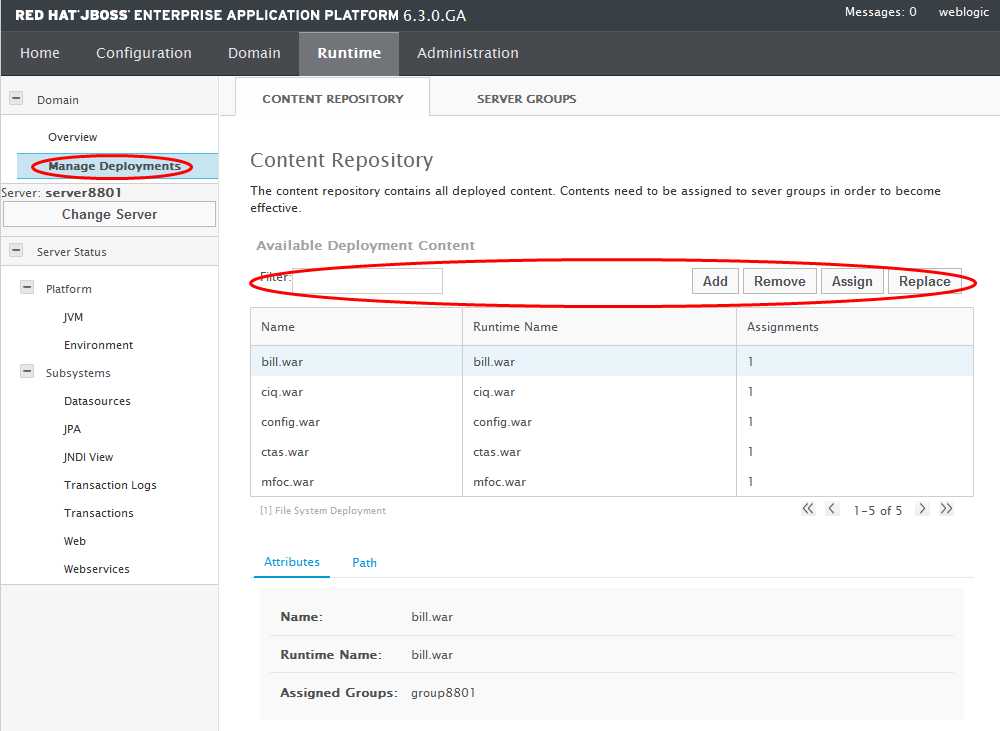Select Manage Deployments in sidebar
This screenshot has width=1000, height=731.
coord(115,166)
